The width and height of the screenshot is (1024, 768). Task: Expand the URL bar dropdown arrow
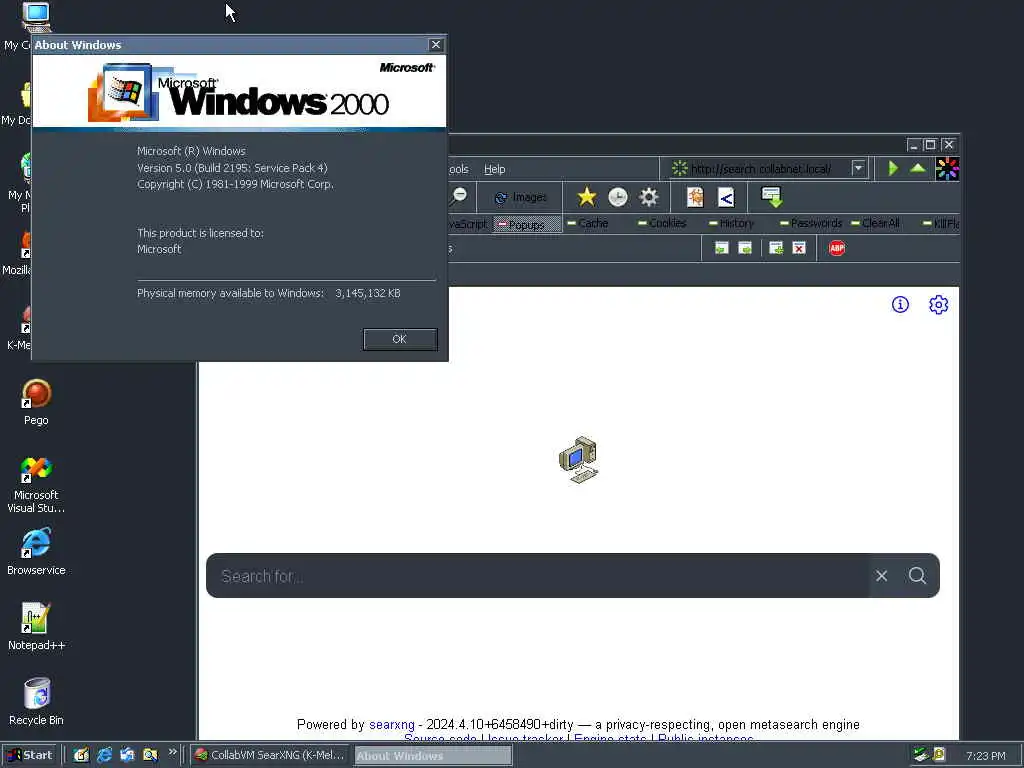pyautogui.click(x=858, y=168)
